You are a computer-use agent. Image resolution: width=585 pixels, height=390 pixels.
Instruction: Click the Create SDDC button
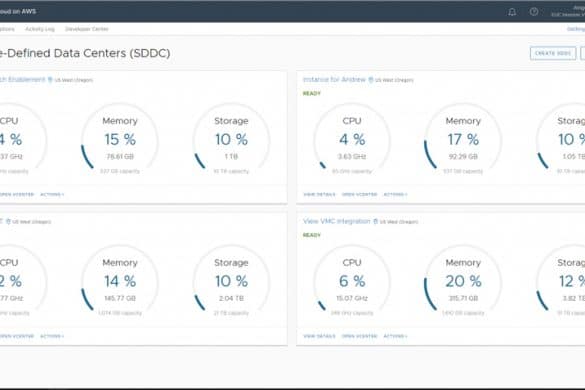tap(553, 53)
